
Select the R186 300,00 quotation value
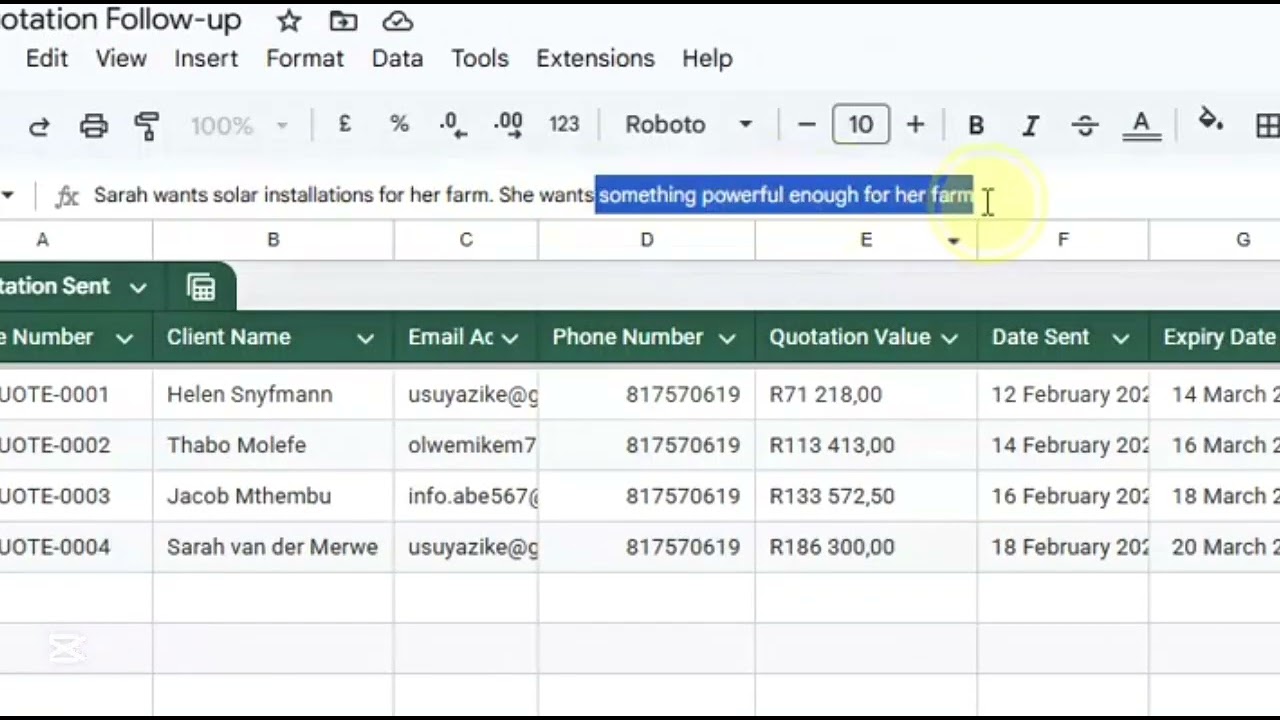(866, 547)
